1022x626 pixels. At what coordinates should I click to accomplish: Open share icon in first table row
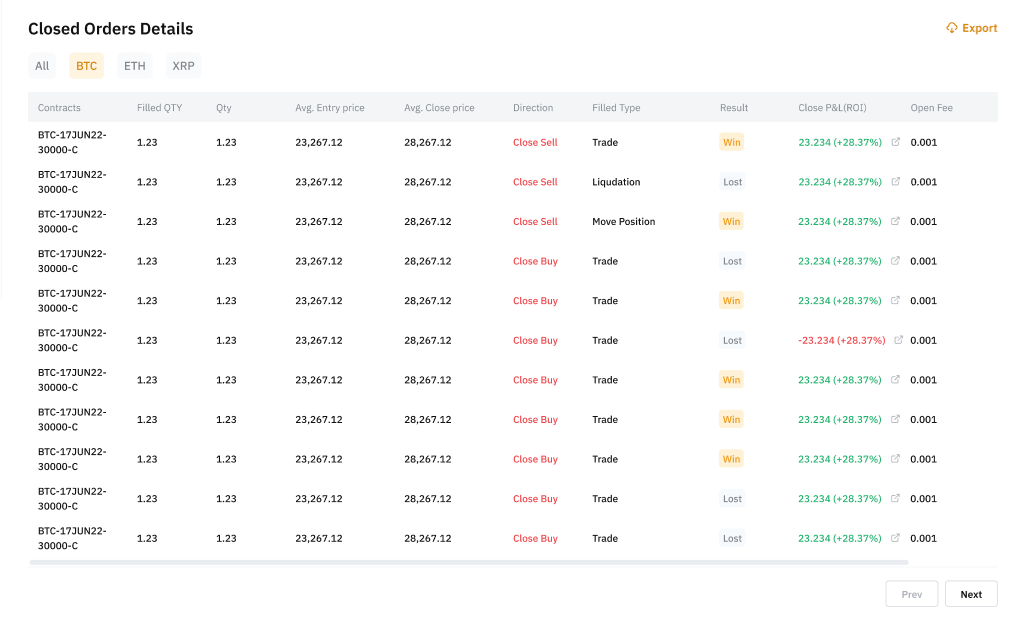coord(895,142)
